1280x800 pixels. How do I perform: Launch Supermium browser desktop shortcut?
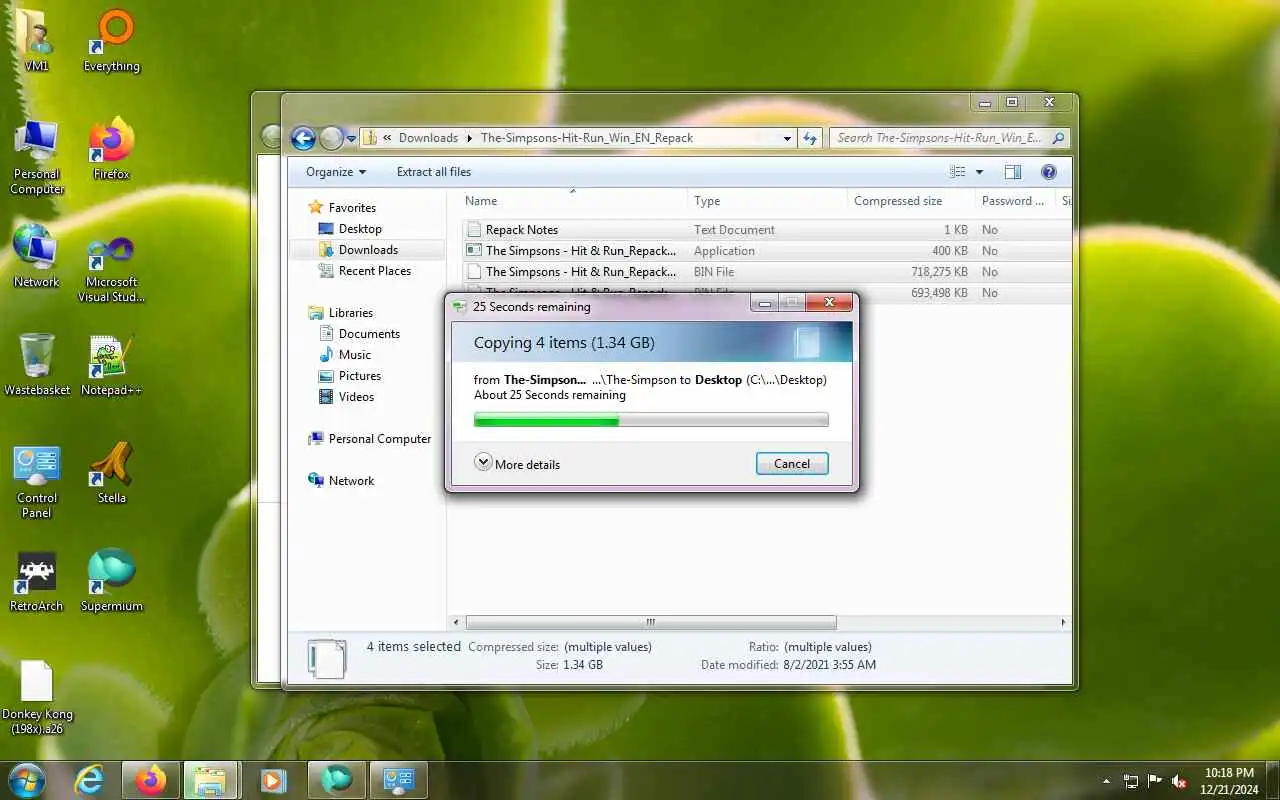pyautogui.click(x=112, y=580)
